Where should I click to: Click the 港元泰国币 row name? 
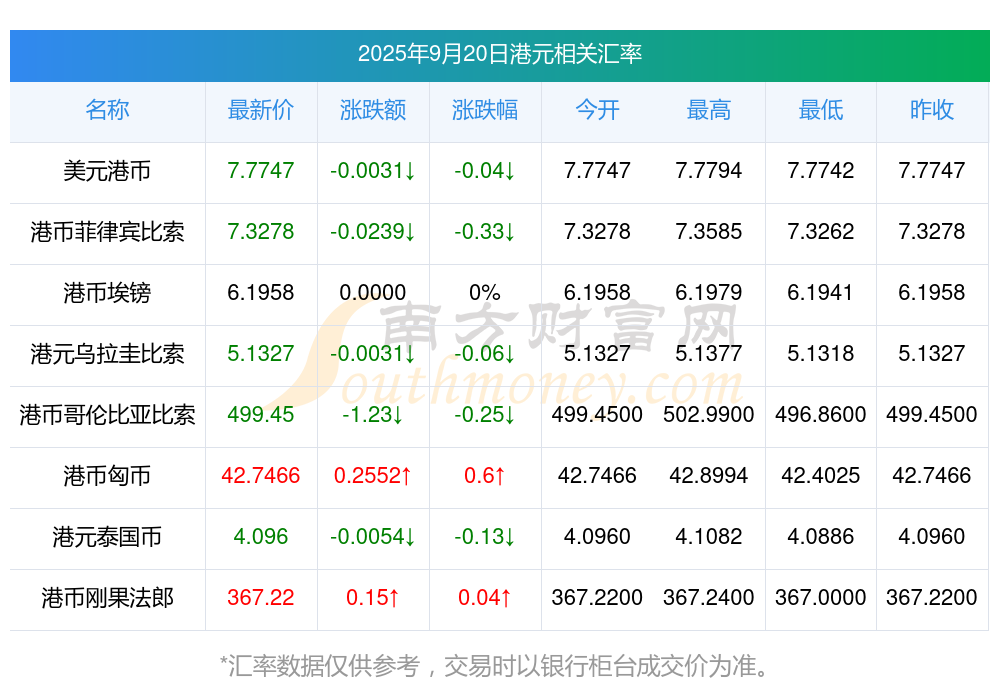pos(107,537)
